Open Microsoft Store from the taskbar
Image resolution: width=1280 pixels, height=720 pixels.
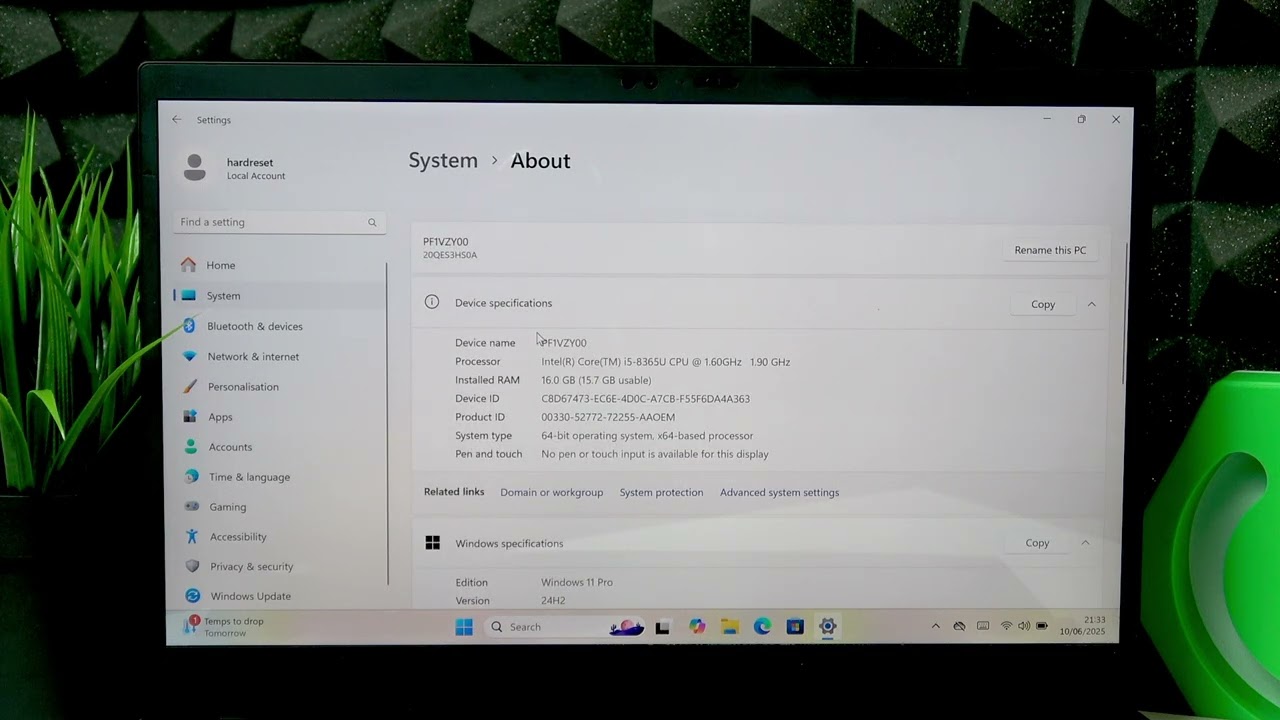pos(795,627)
